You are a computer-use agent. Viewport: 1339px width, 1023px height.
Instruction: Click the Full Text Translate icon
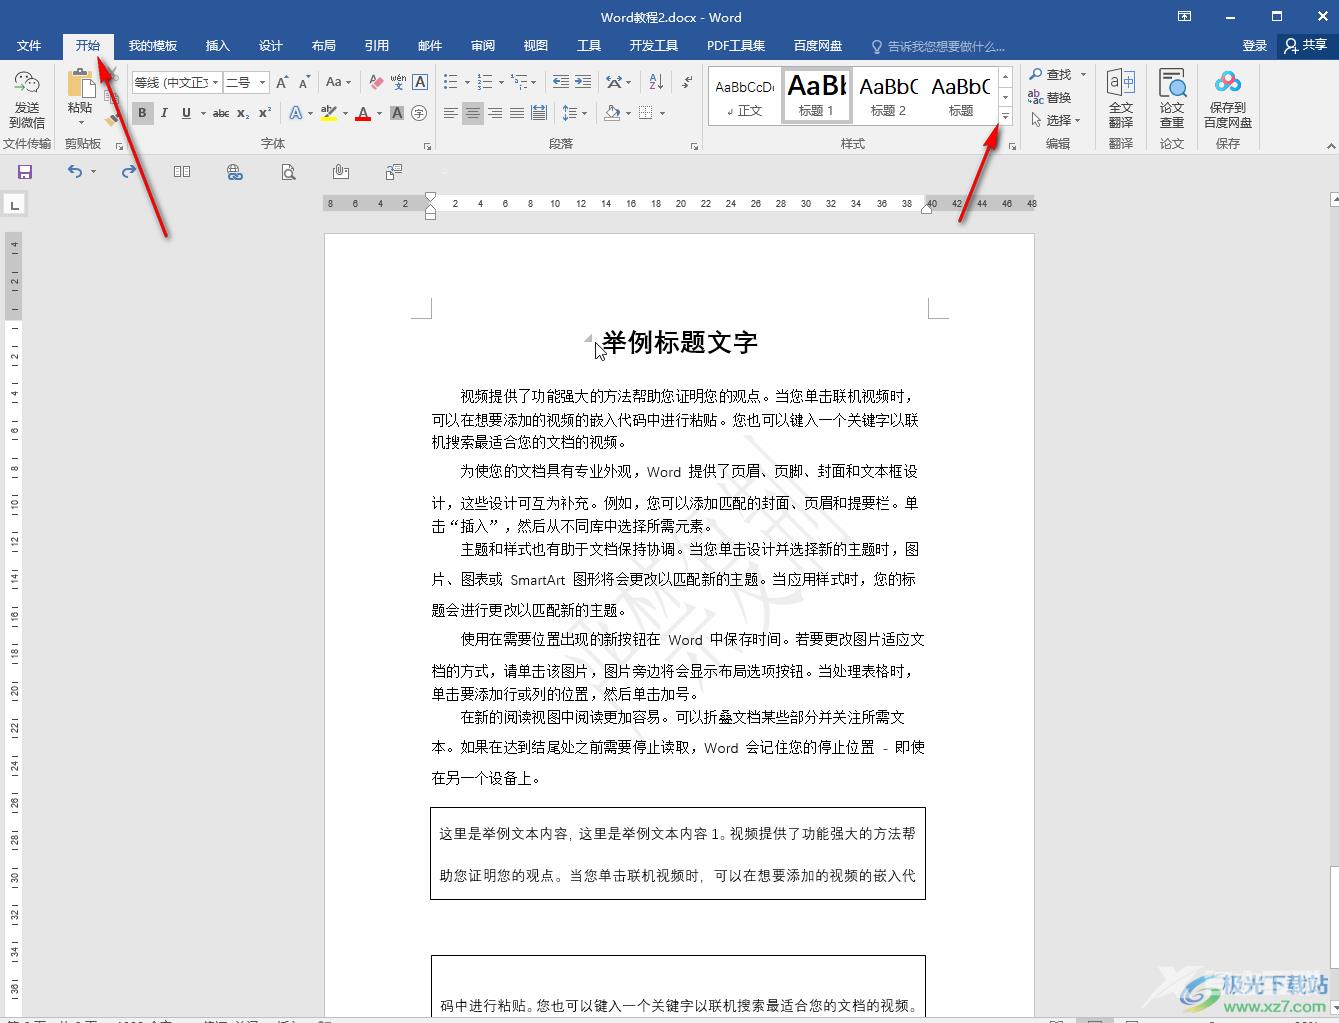click(1121, 98)
